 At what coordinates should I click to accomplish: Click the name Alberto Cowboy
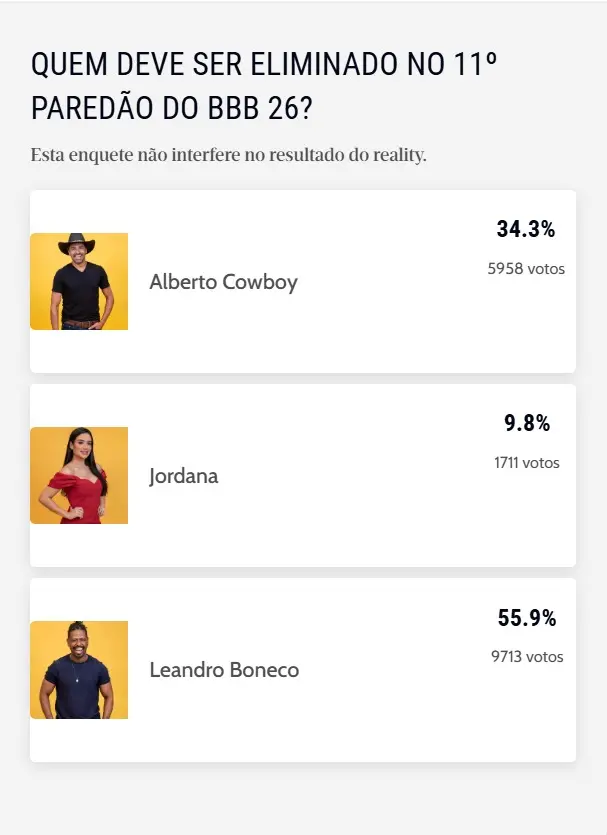pyautogui.click(x=223, y=283)
